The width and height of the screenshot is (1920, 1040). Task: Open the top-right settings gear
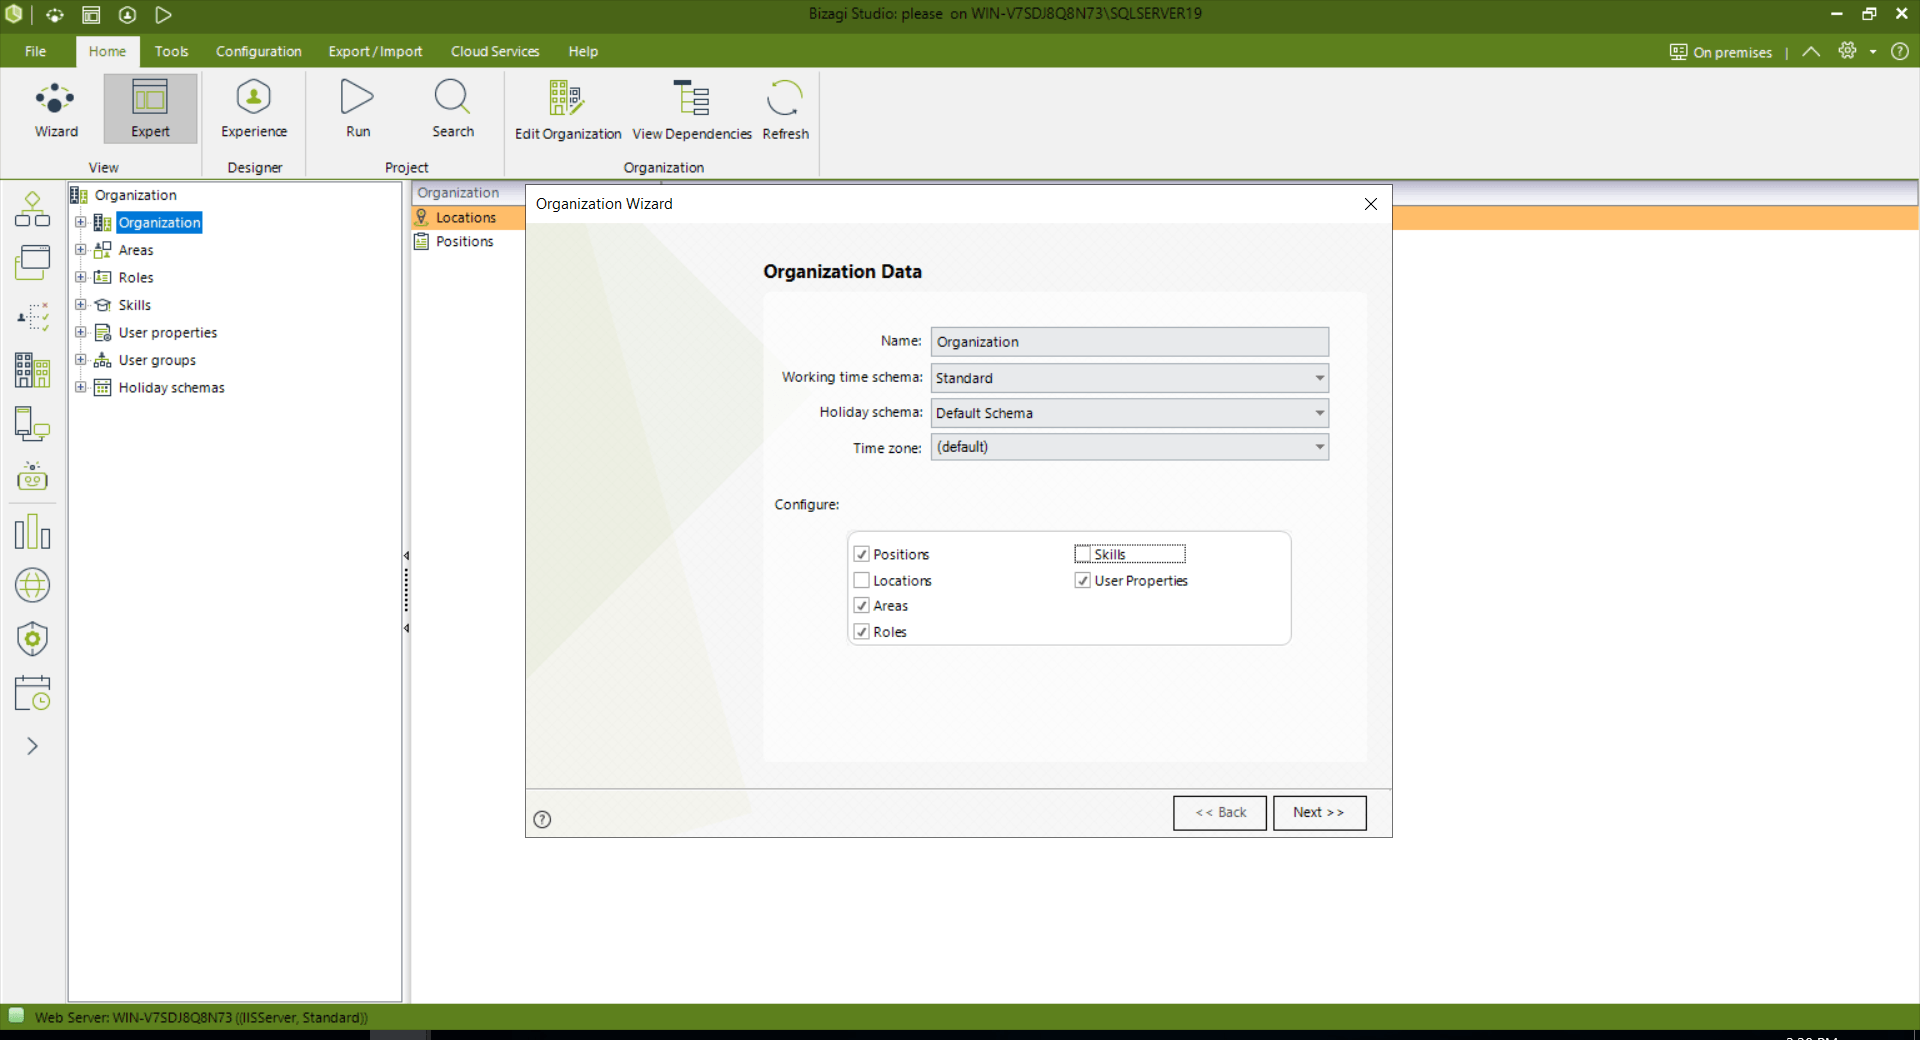1847,51
